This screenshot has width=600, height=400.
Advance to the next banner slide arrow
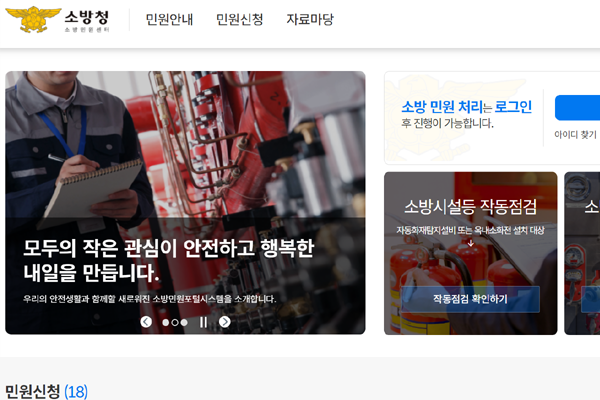coord(225,322)
